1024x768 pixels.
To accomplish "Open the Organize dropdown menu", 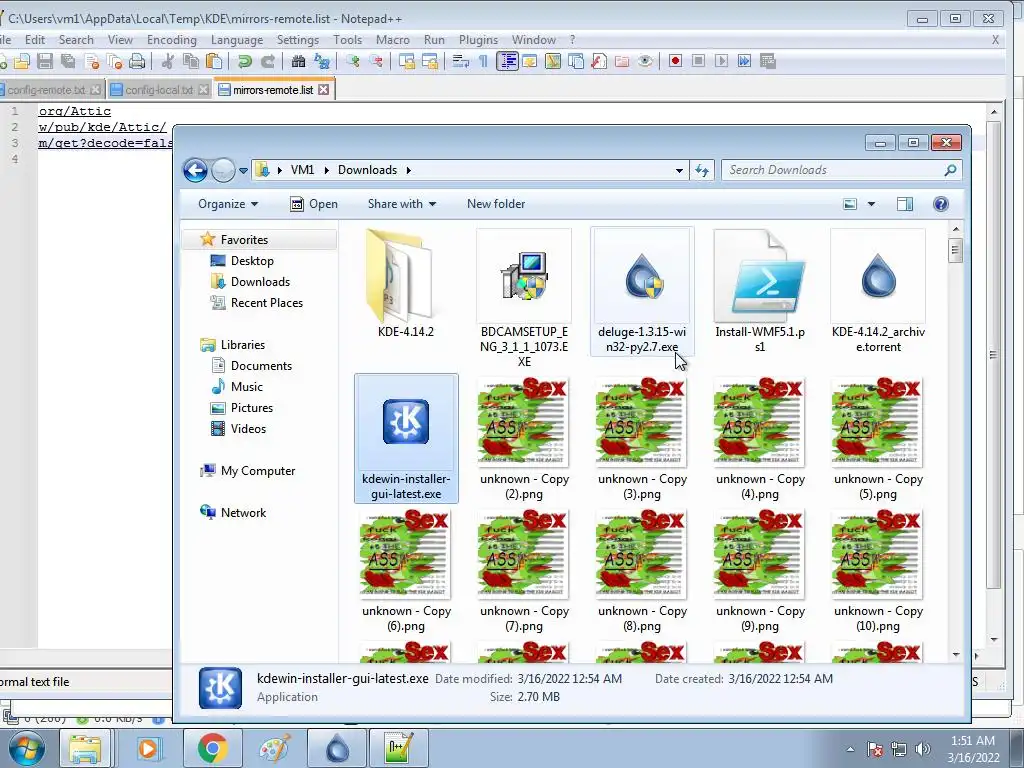I will pos(228,204).
